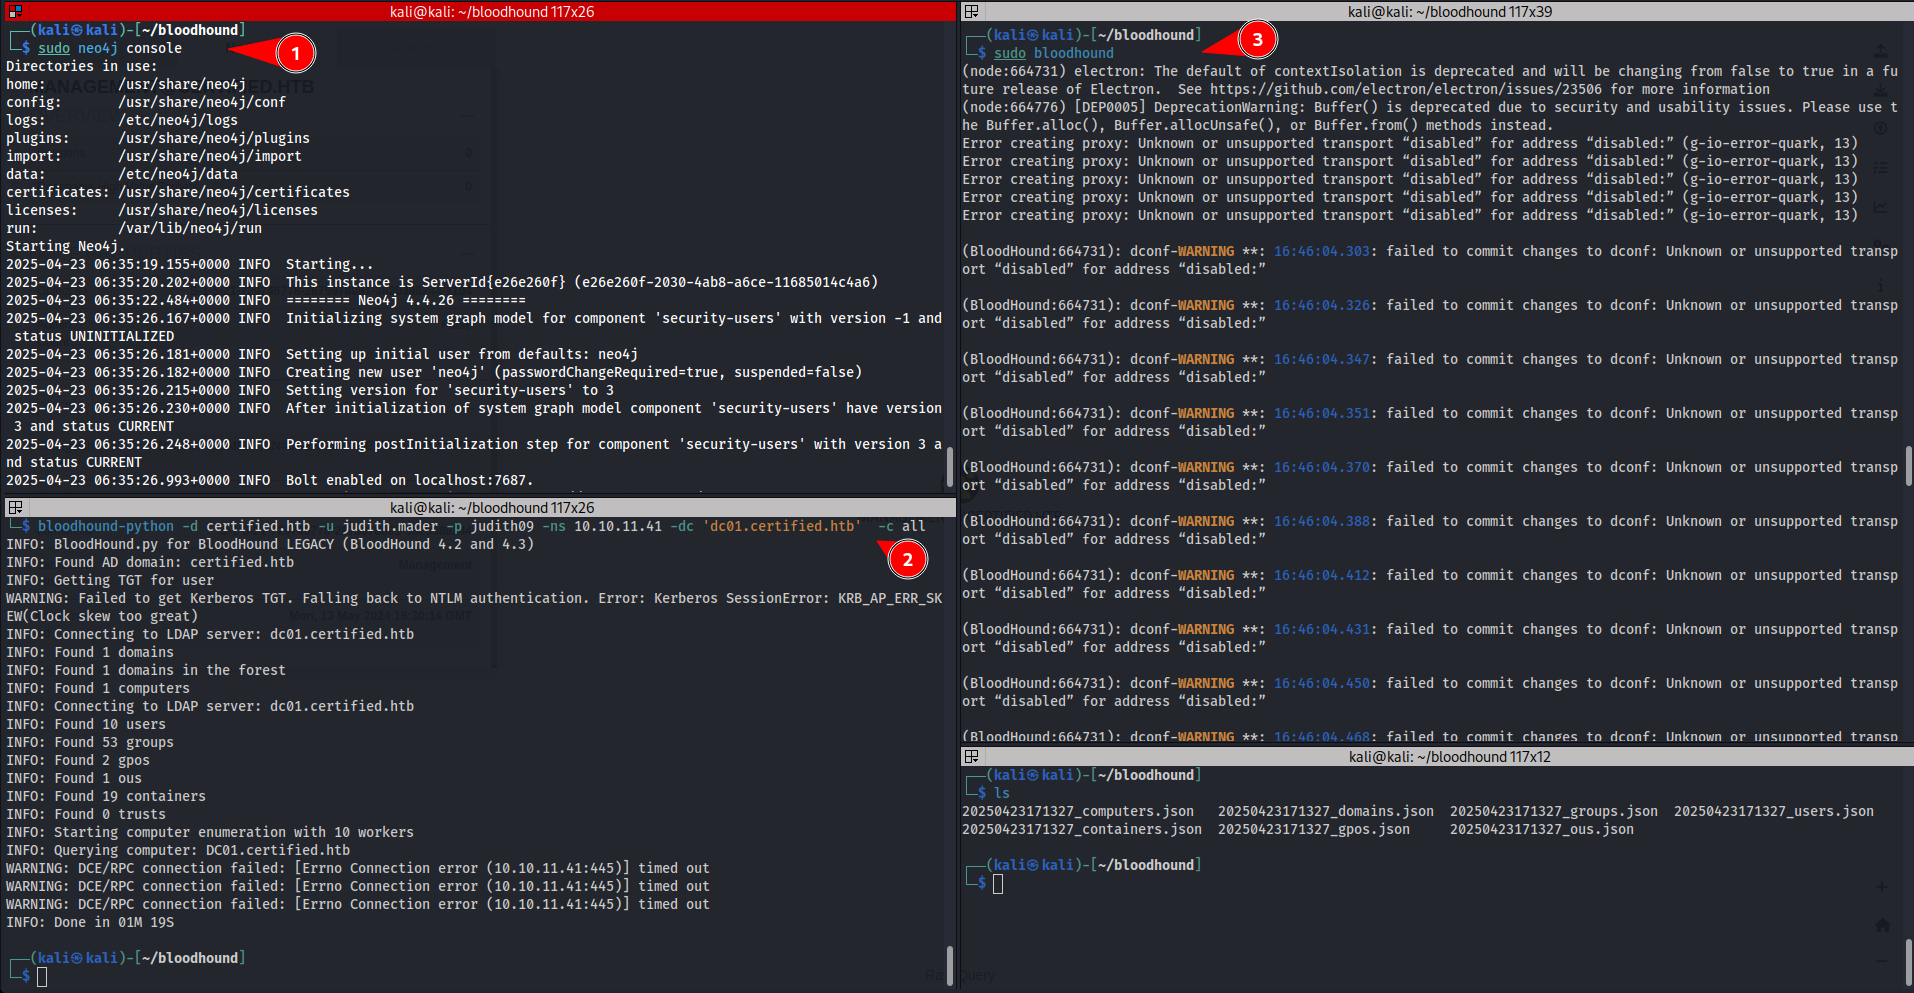Click the '/usr/share/neo4j/plugins' path
1914x993 pixels.
coord(214,138)
